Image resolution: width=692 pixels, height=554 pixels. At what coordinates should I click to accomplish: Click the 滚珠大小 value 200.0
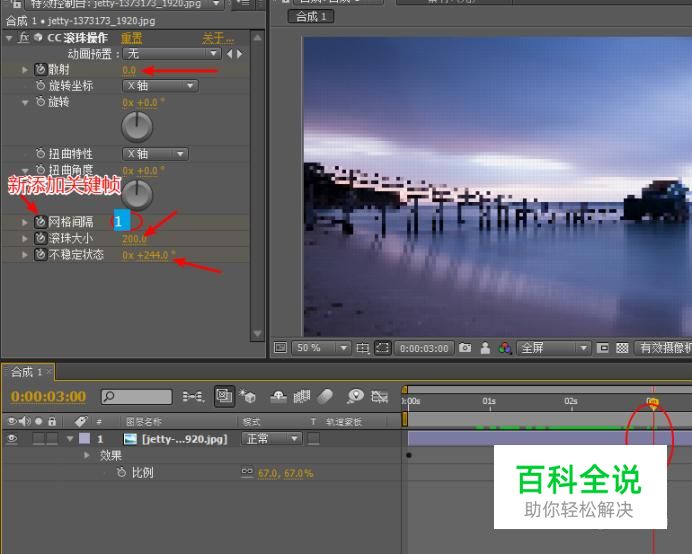tap(134, 238)
